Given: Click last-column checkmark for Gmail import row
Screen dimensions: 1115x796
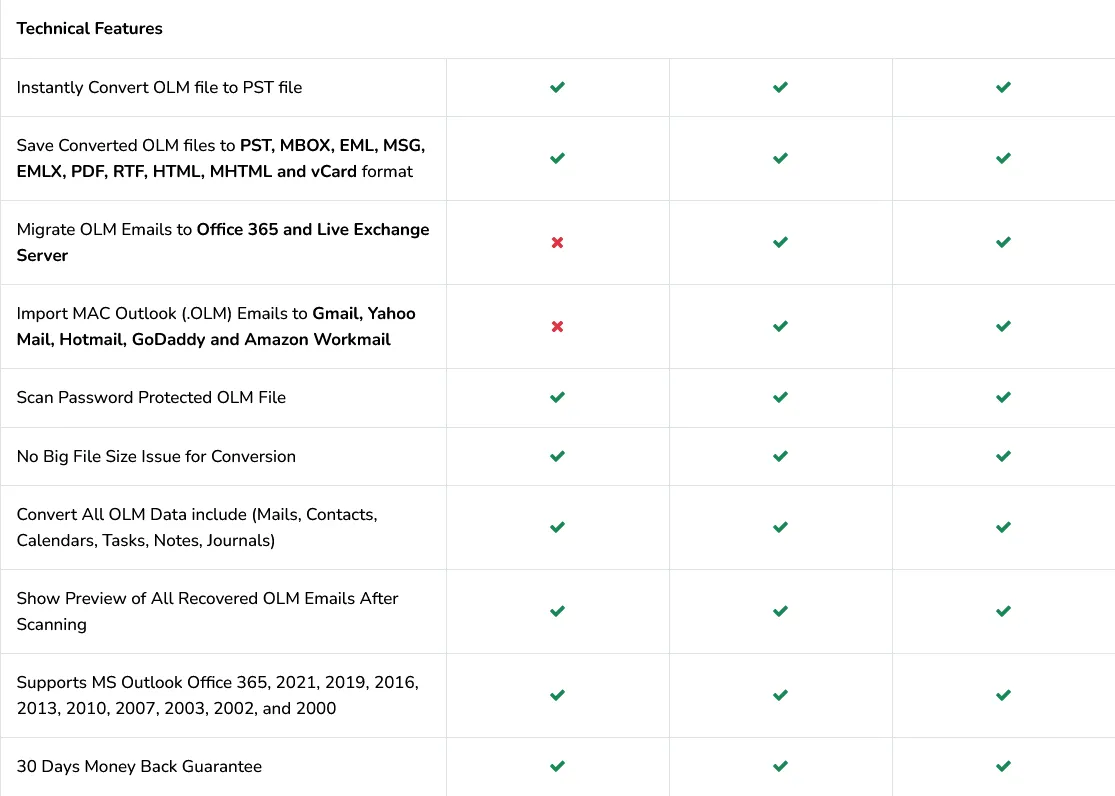Looking at the screenshot, I should (1003, 326).
